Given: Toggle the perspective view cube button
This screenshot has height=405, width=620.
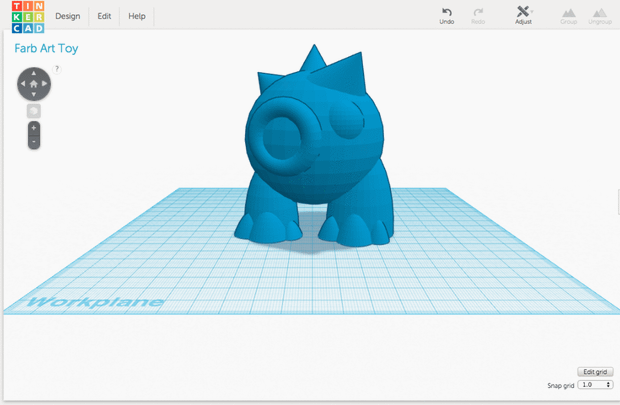Looking at the screenshot, I should click(34, 111).
